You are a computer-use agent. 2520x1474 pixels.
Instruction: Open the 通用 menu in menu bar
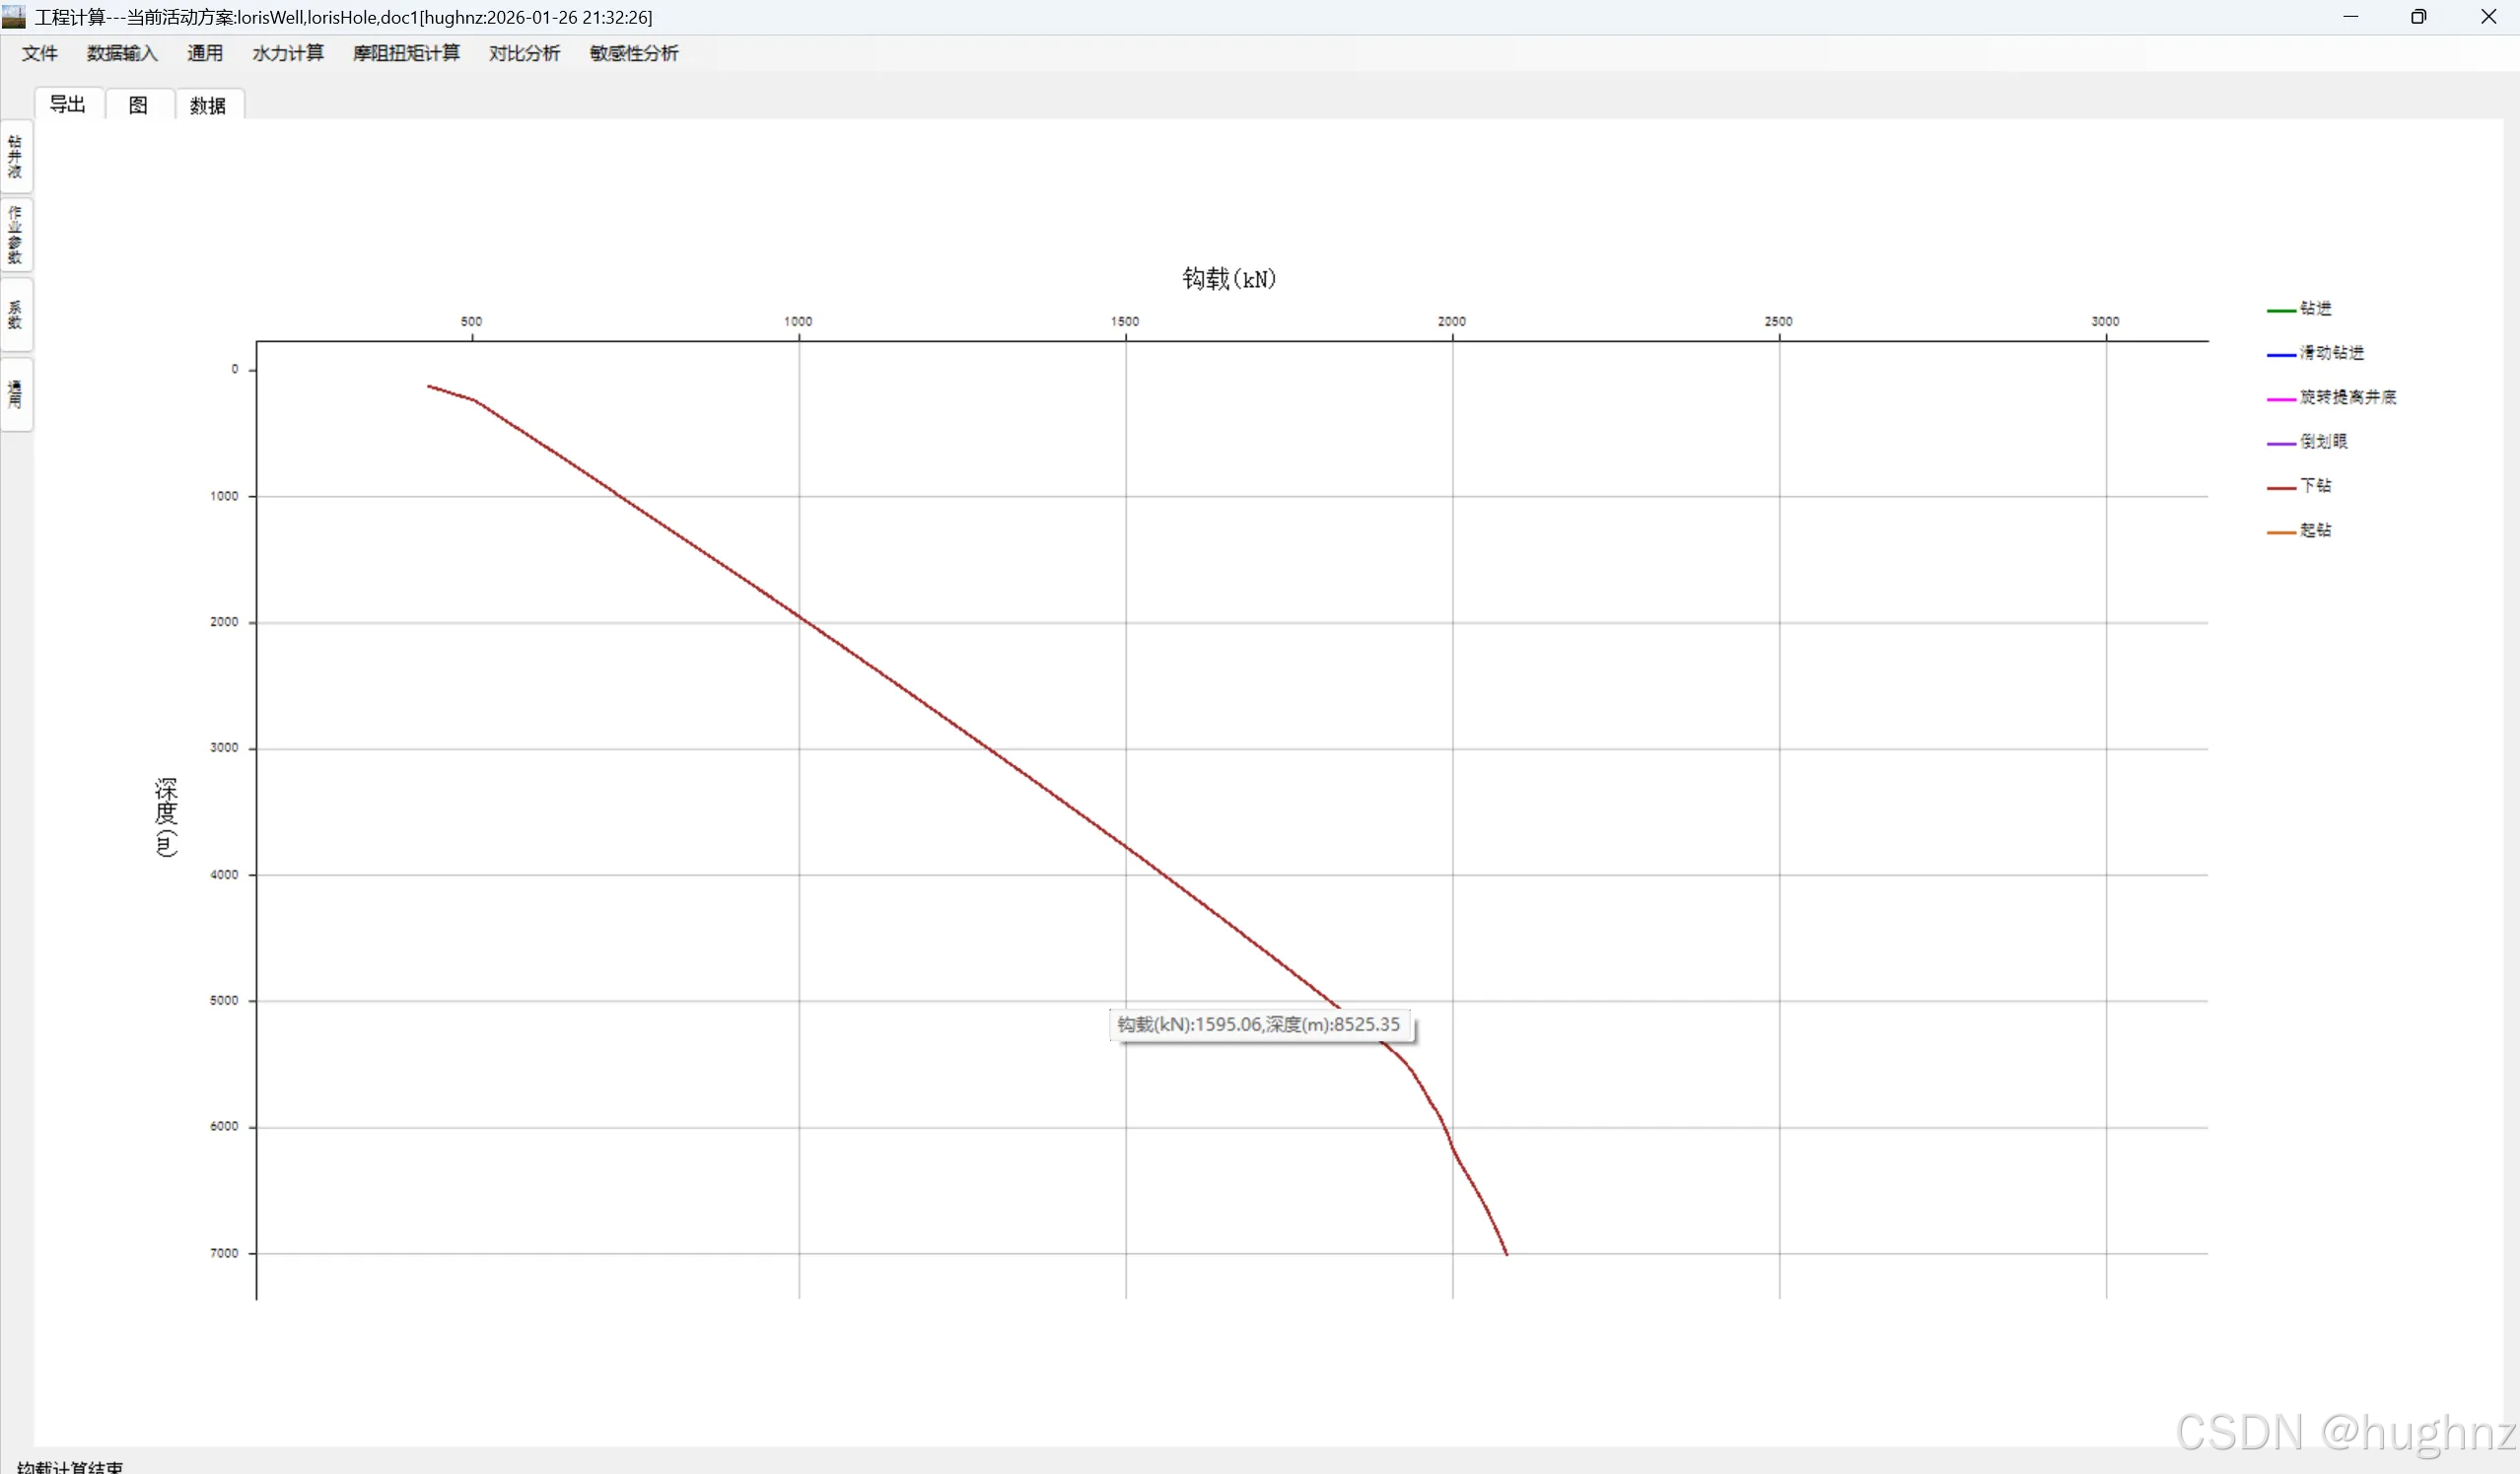pyautogui.click(x=205, y=53)
